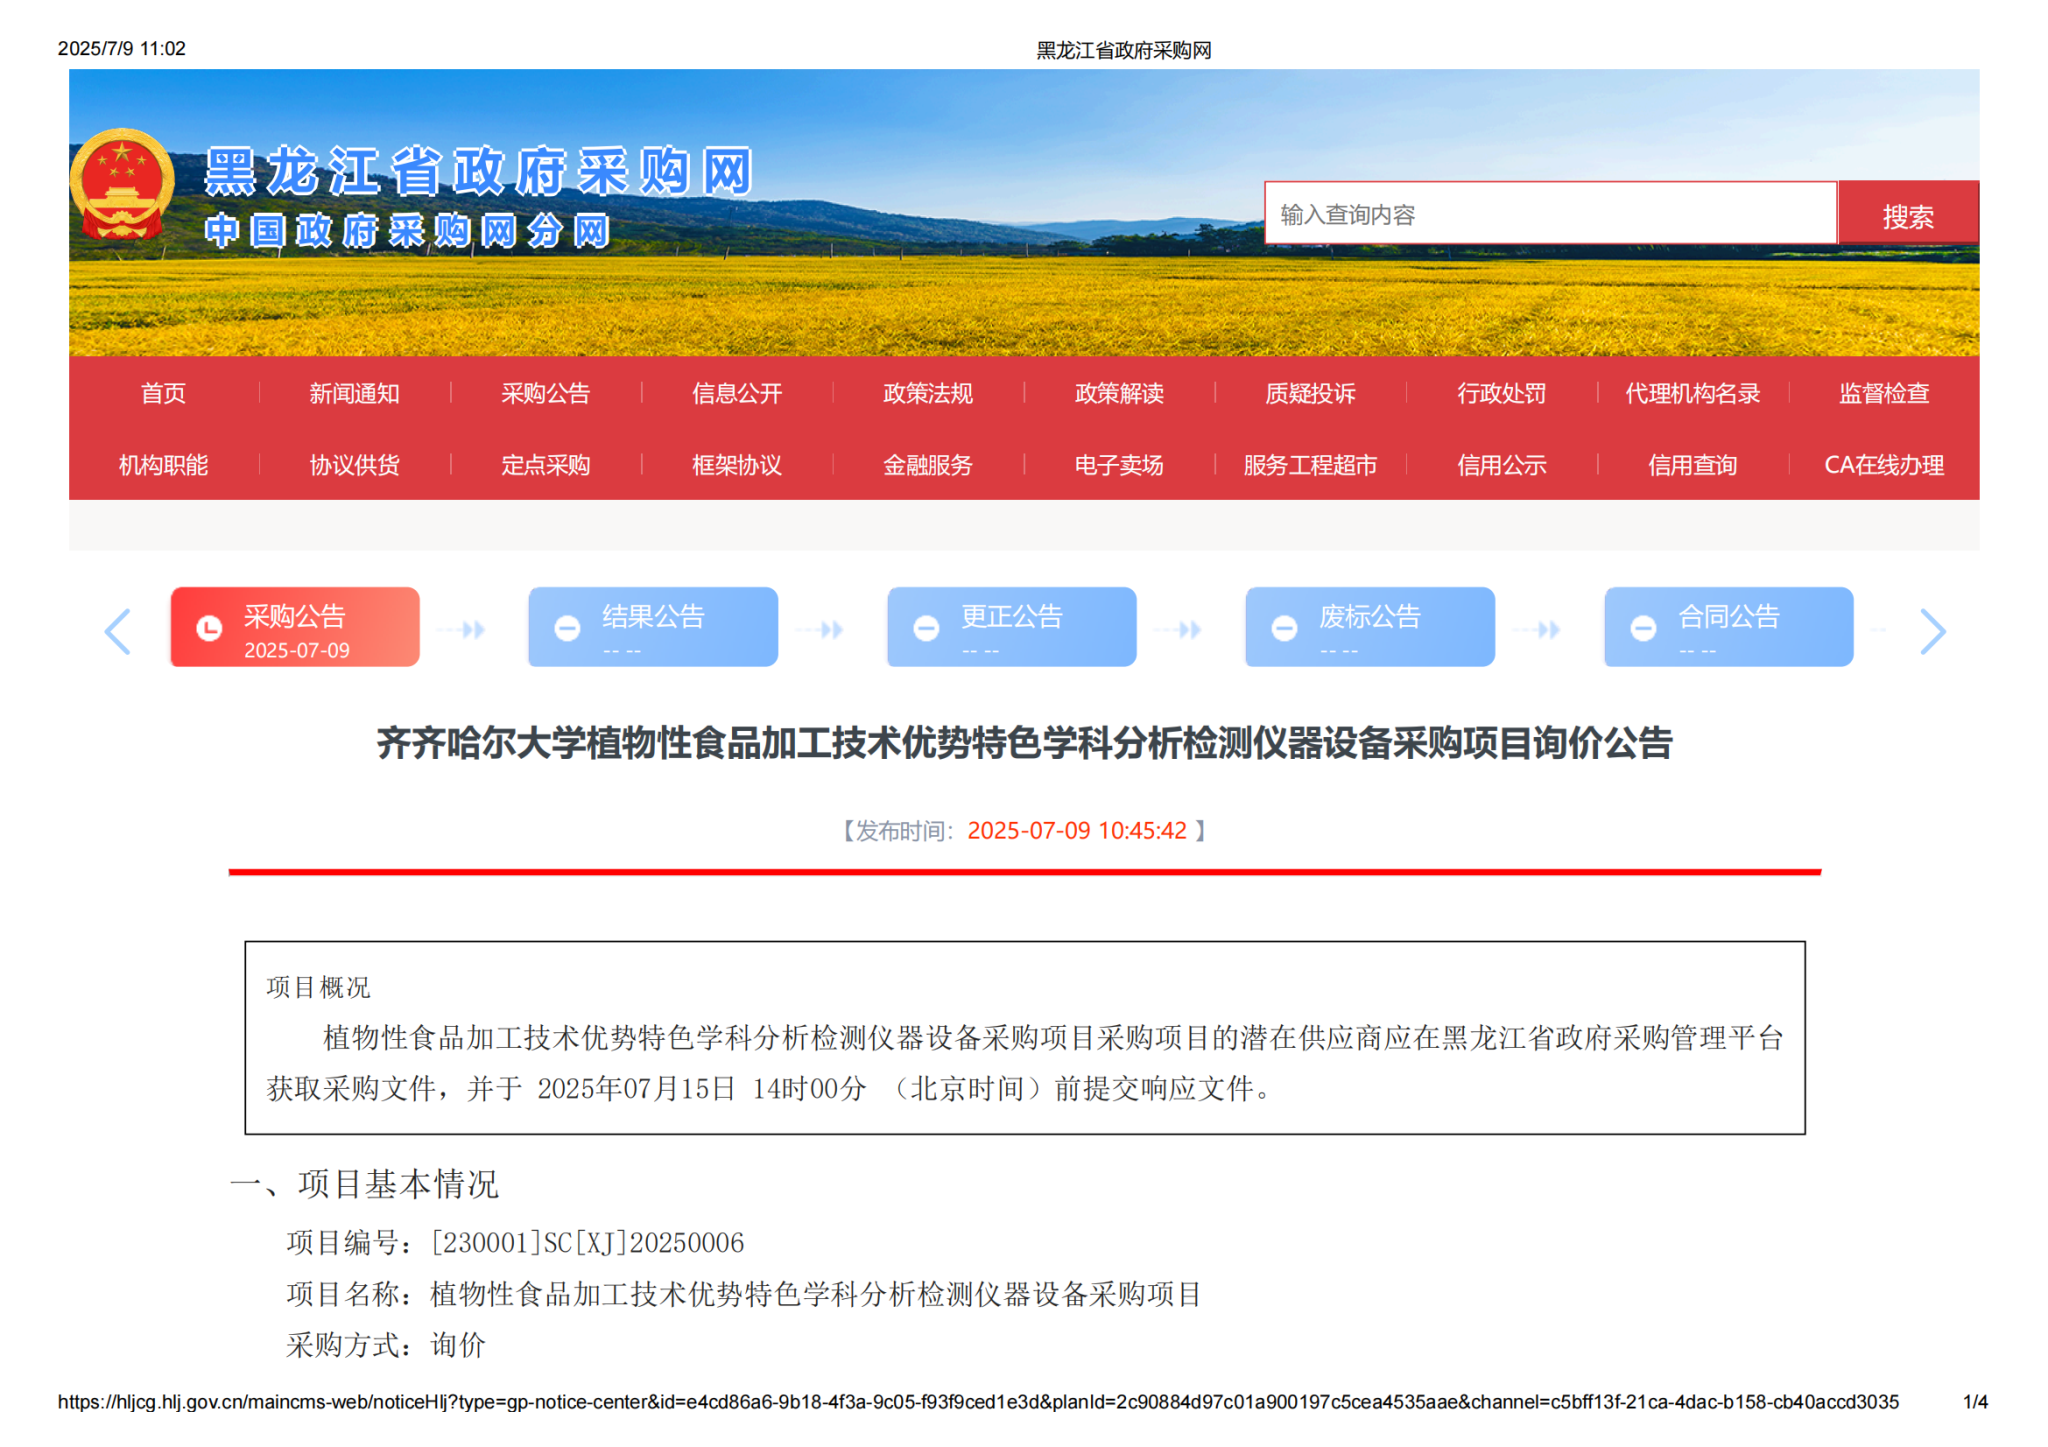Click the minus icon on 结果公告 step
2048x1447 pixels.
point(567,628)
